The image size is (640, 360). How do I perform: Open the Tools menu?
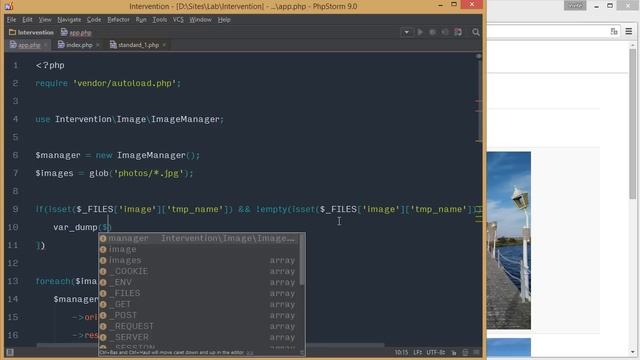pyautogui.click(x=160, y=20)
